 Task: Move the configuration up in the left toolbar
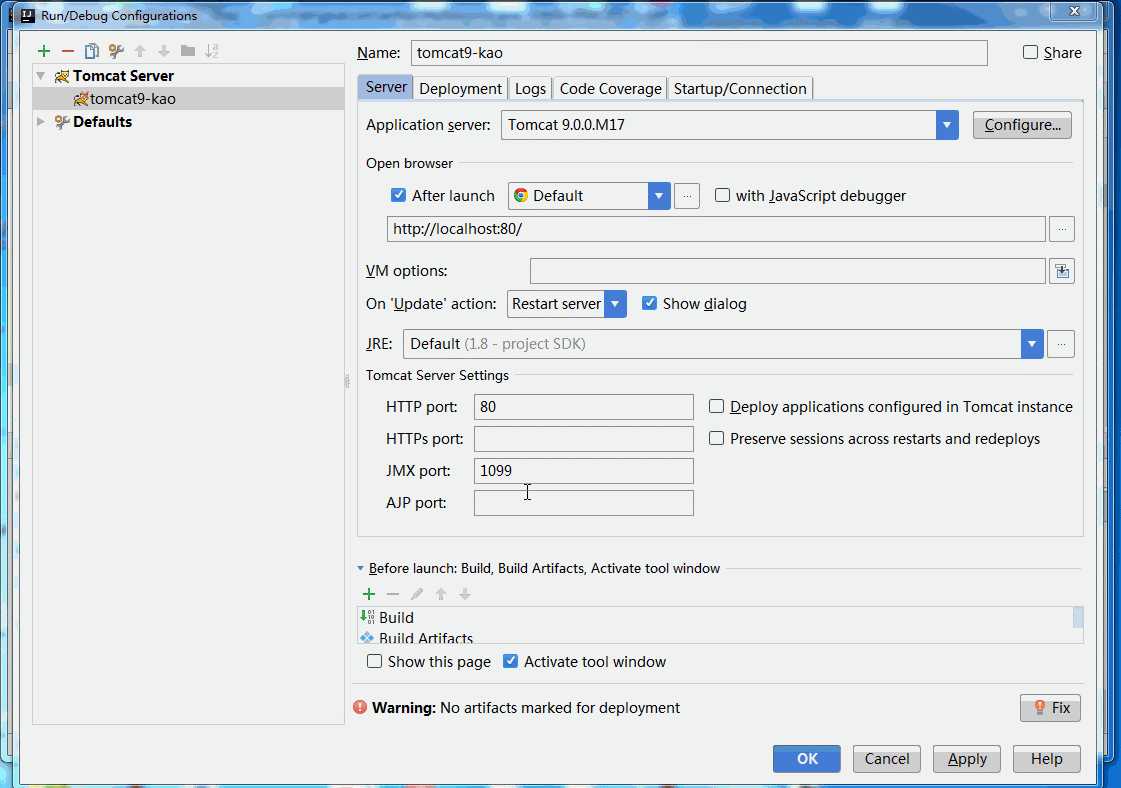tap(140, 51)
